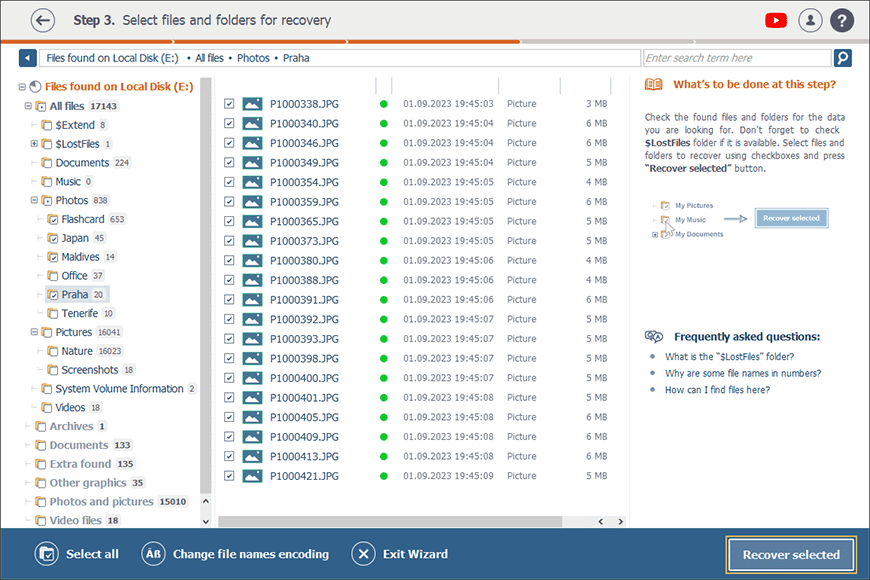Open the help question mark icon
Image resolution: width=870 pixels, height=580 pixels.
(842, 20)
